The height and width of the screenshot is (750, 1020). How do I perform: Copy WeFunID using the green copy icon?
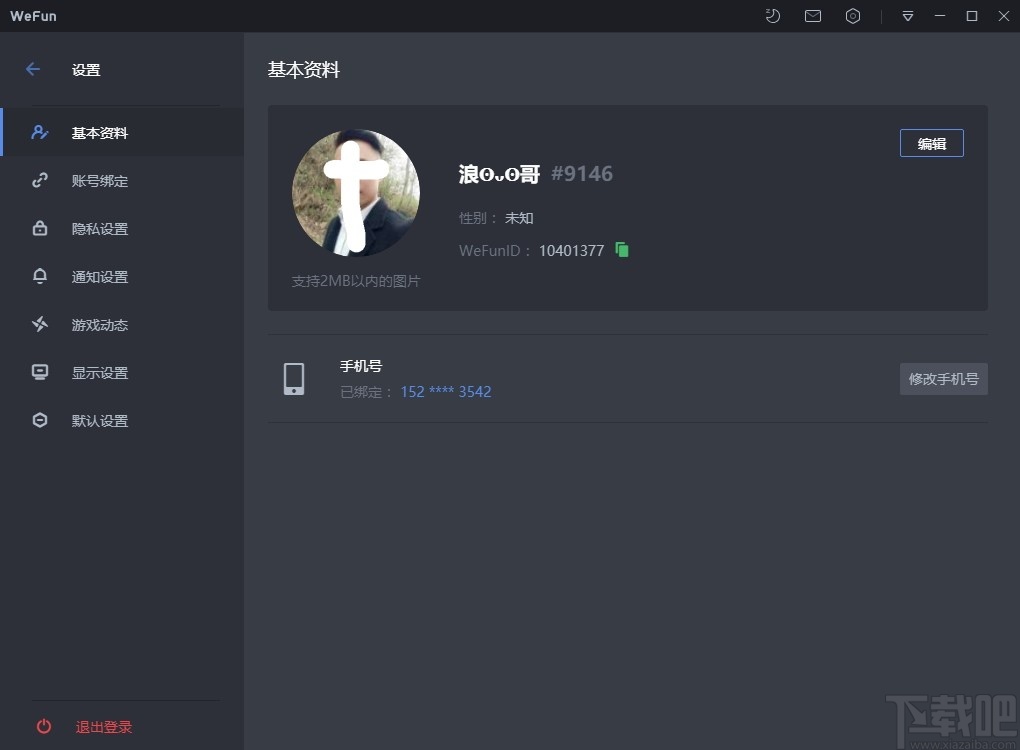tap(621, 250)
